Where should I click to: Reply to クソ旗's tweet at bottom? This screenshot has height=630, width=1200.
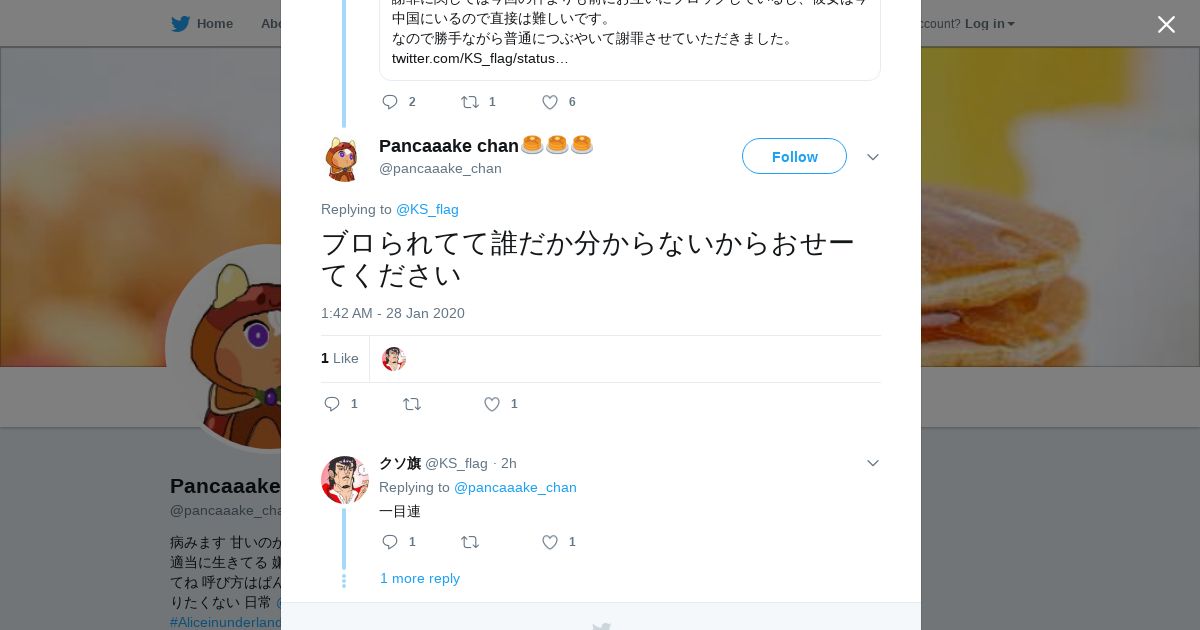391,542
